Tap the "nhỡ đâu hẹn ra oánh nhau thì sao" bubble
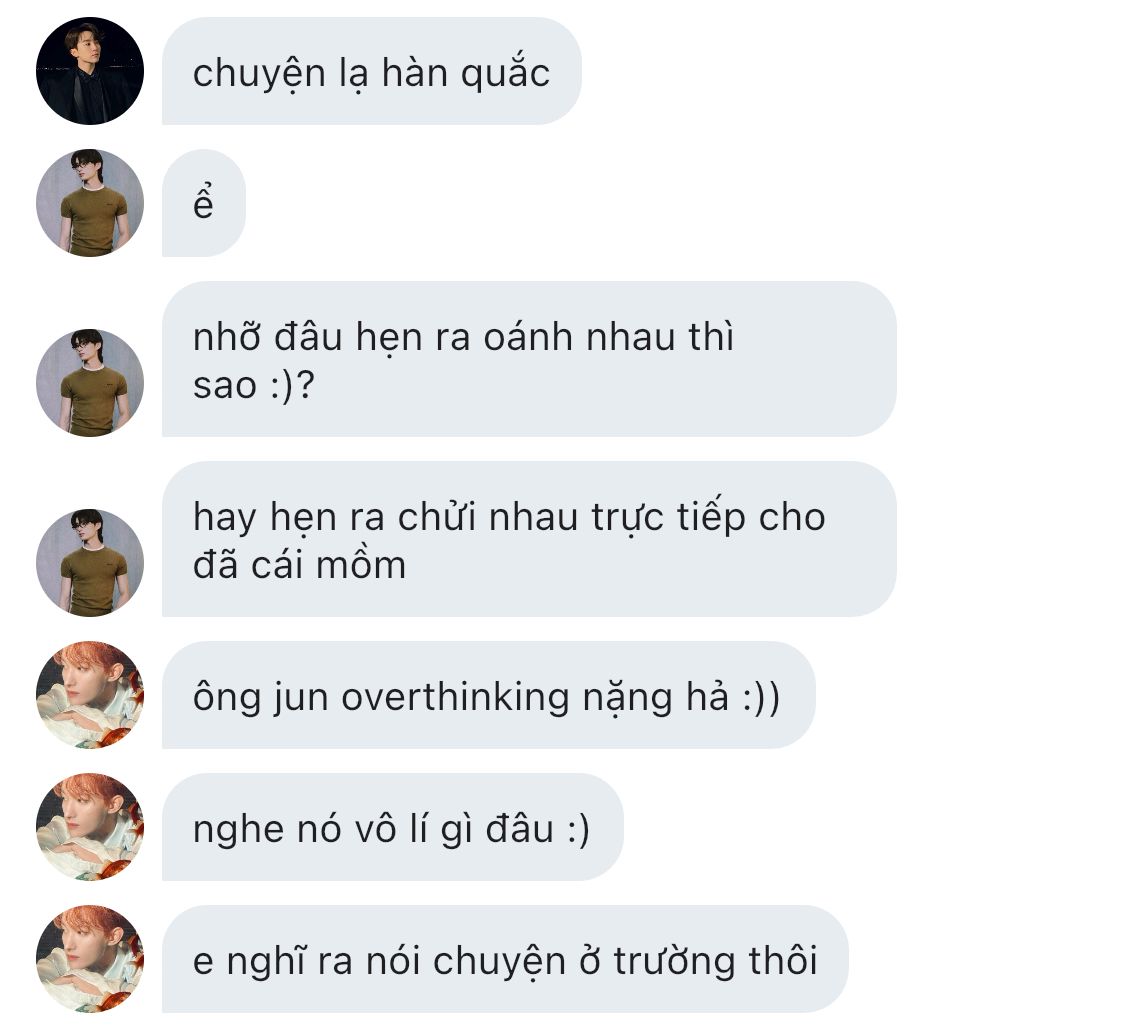The height and width of the screenshot is (1025, 1125). tap(529, 359)
